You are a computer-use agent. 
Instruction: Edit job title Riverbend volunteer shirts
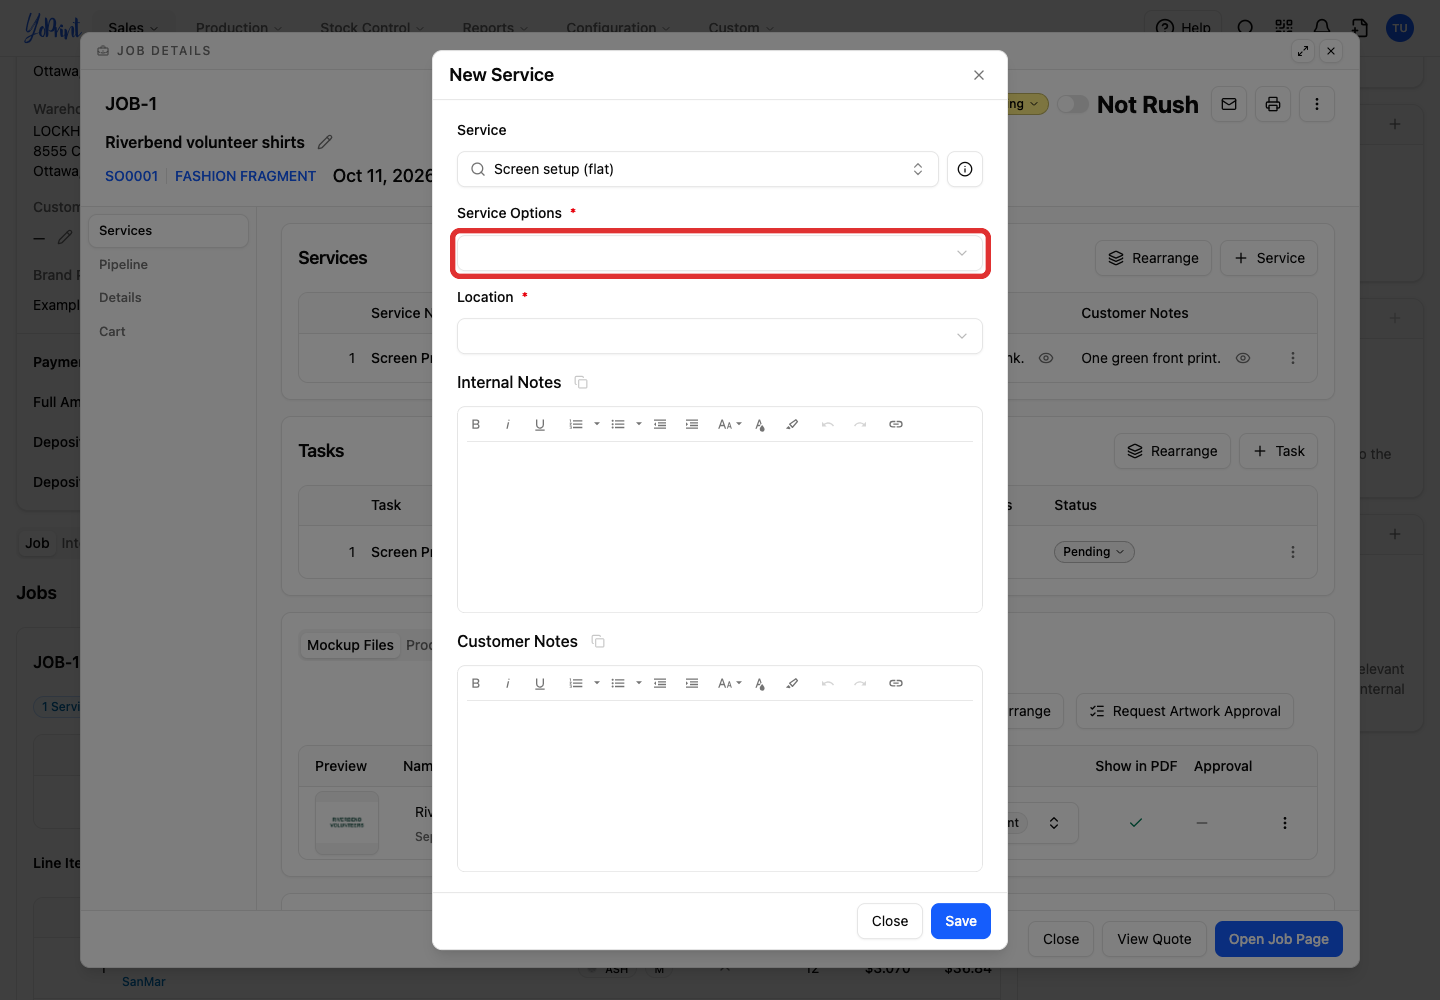pyautogui.click(x=325, y=142)
